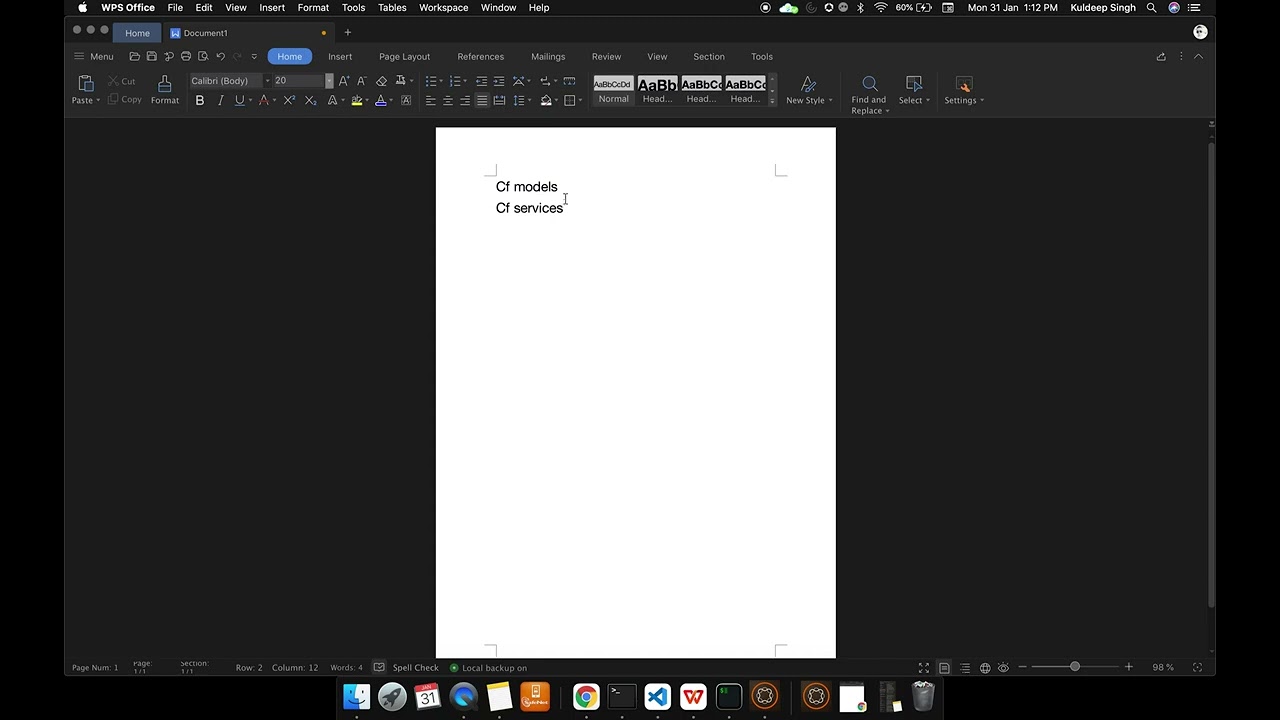Save the document using the floppy icon
Image resolution: width=1280 pixels, height=720 pixels.
151,56
